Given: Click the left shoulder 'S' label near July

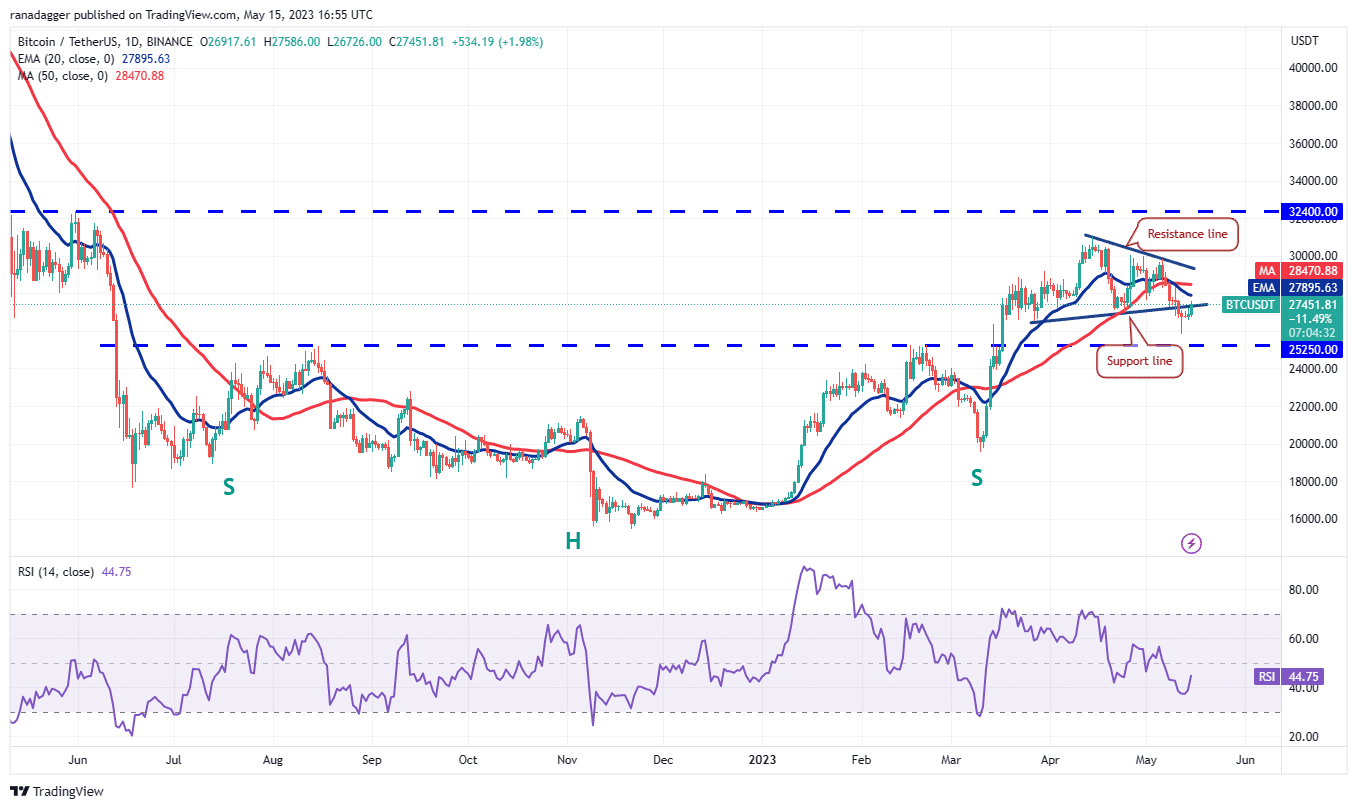Looking at the screenshot, I should [x=229, y=487].
